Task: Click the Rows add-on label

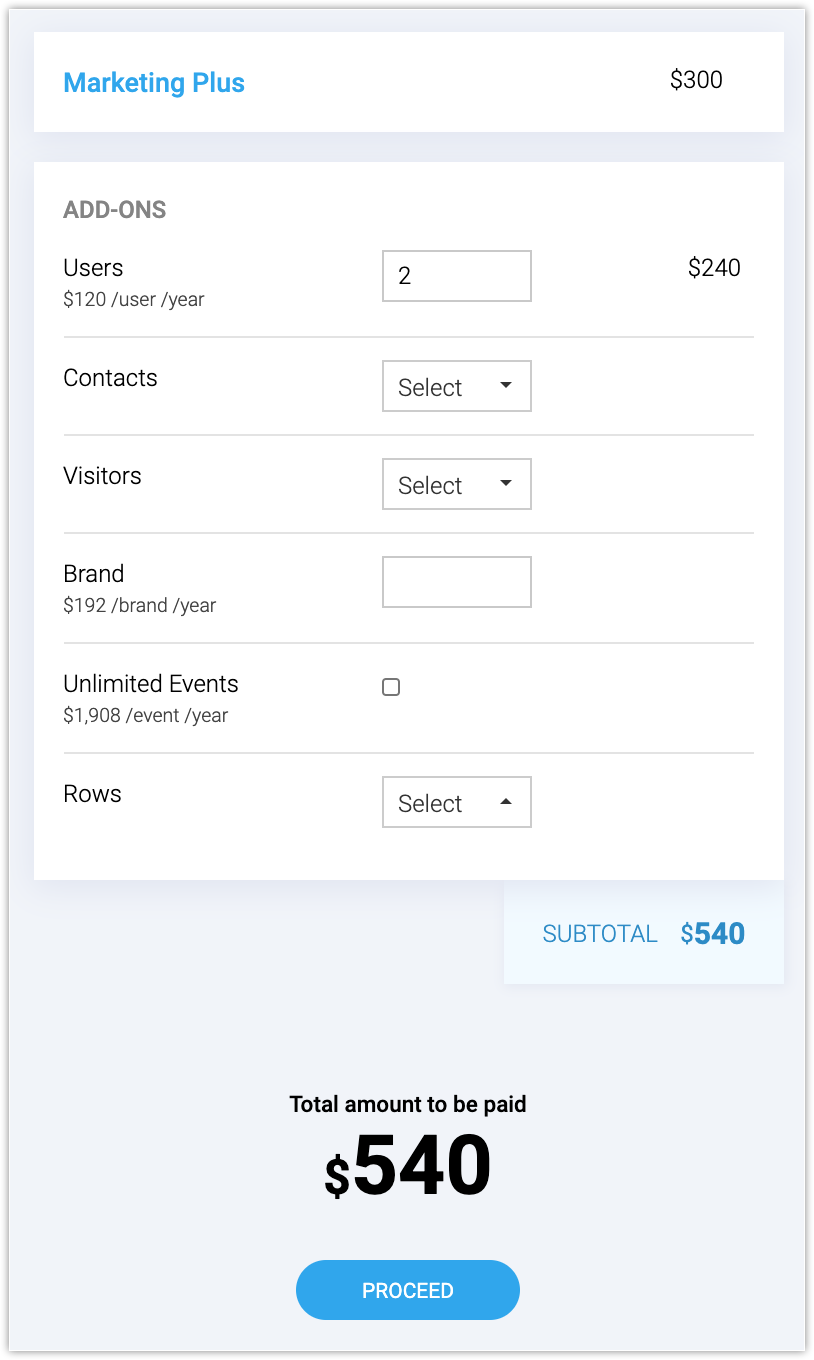Action: (92, 794)
